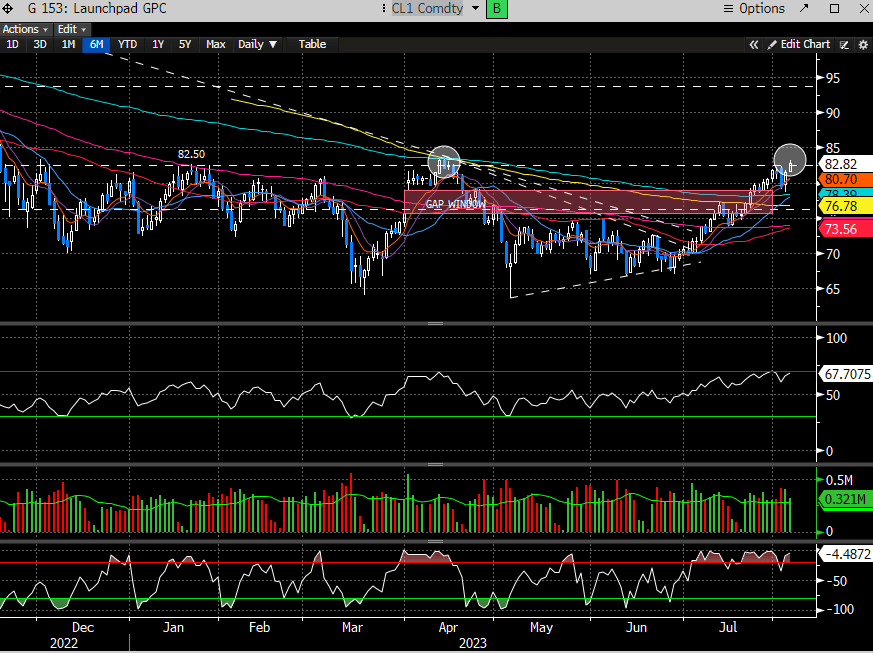
Task: Open the Actions dropdown menu
Action: pyautogui.click(x=25, y=29)
